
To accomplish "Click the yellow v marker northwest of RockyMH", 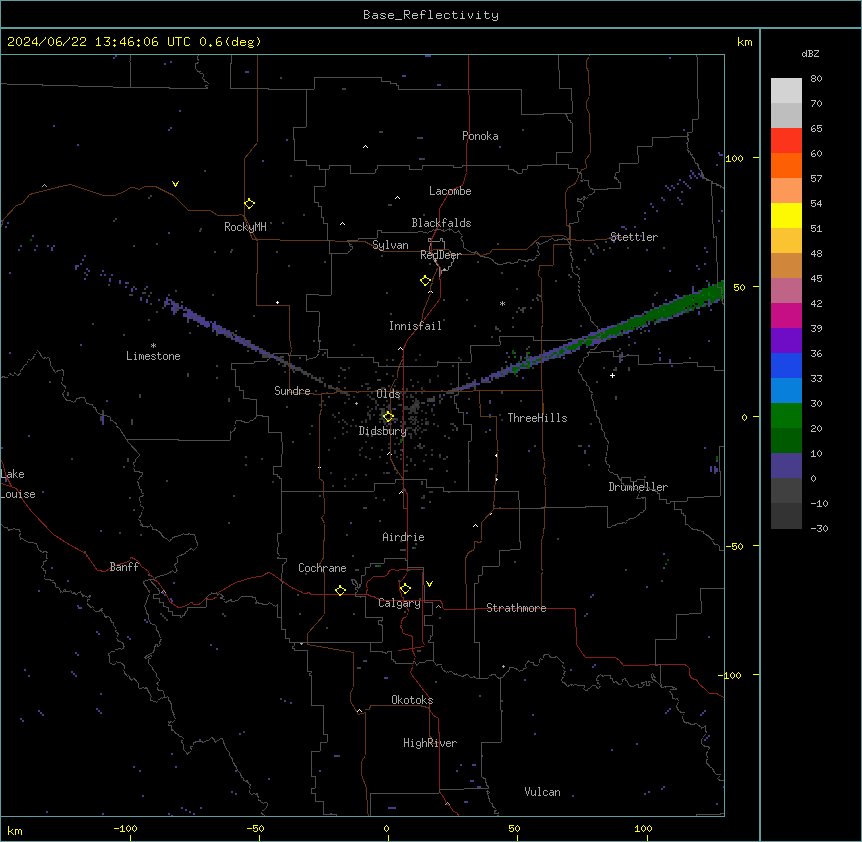I will [x=175, y=184].
